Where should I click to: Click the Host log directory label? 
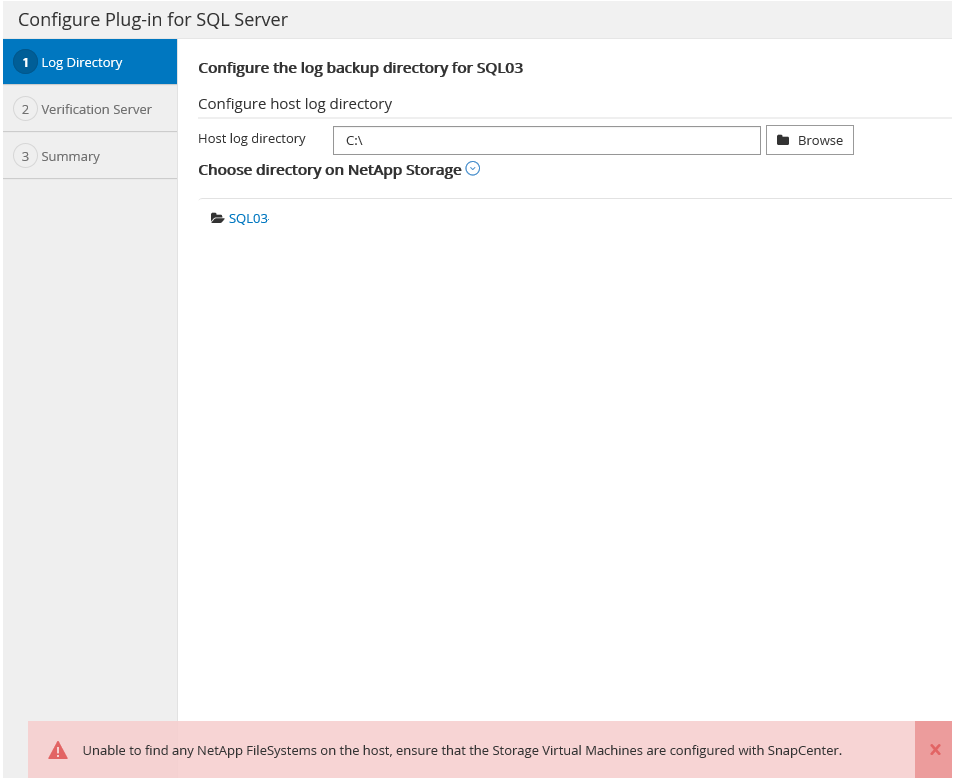click(x=252, y=139)
